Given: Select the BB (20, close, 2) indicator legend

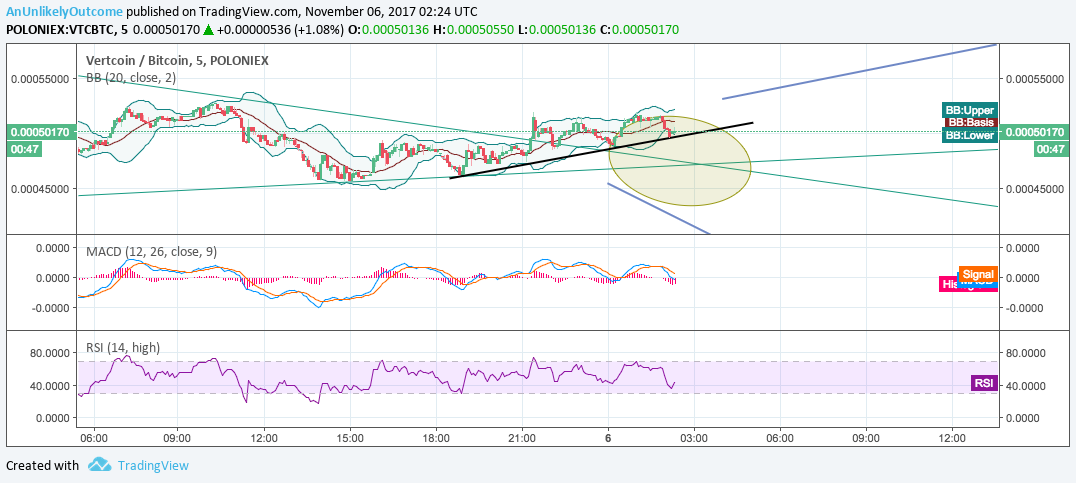Looking at the screenshot, I should coord(130,78).
